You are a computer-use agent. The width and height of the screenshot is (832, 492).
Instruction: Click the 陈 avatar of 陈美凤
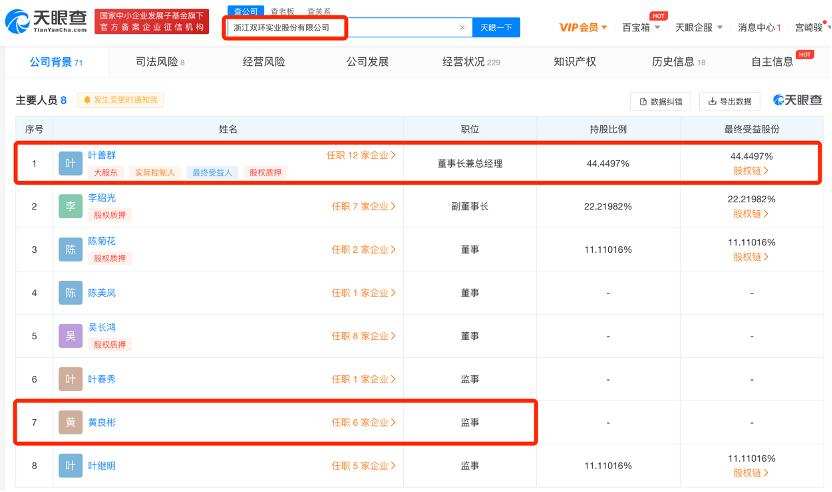pos(71,293)
